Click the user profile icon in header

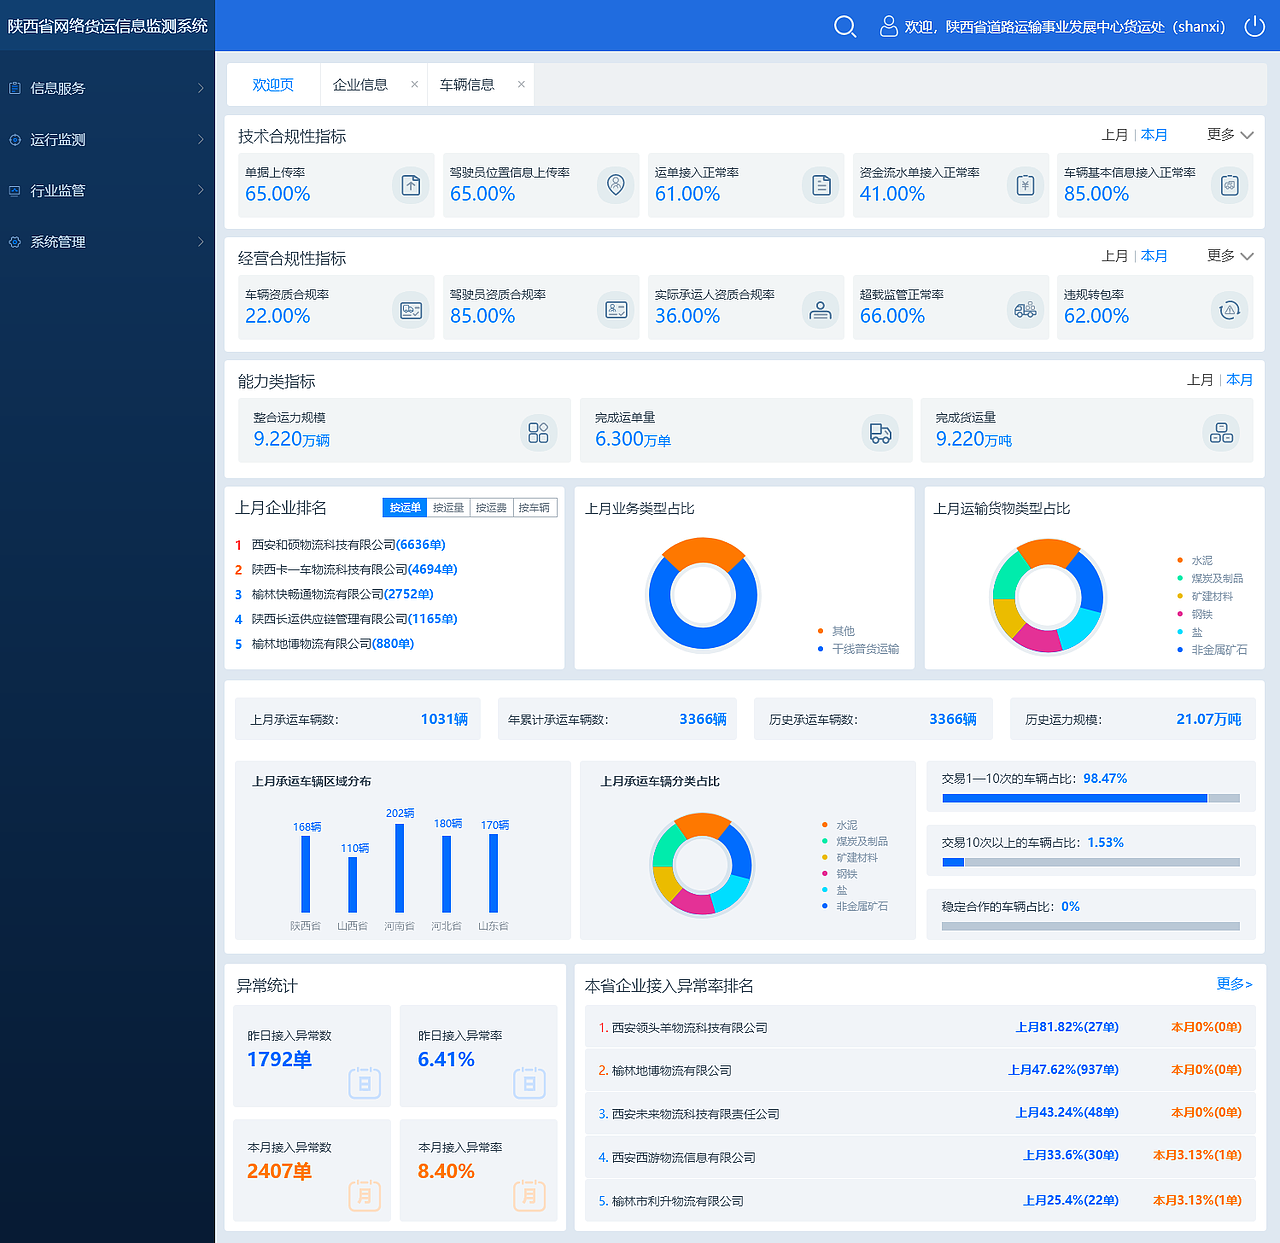tap(888, 26)
